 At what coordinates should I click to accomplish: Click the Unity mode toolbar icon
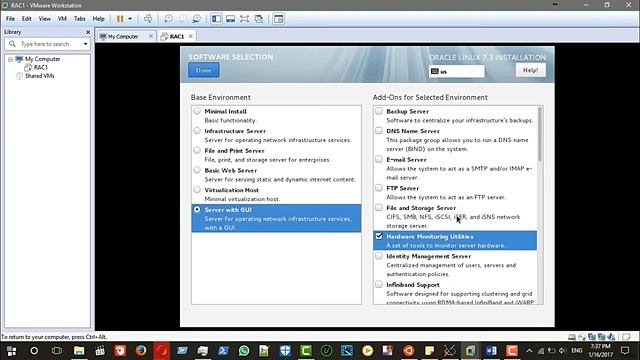[x=258, y=19]
